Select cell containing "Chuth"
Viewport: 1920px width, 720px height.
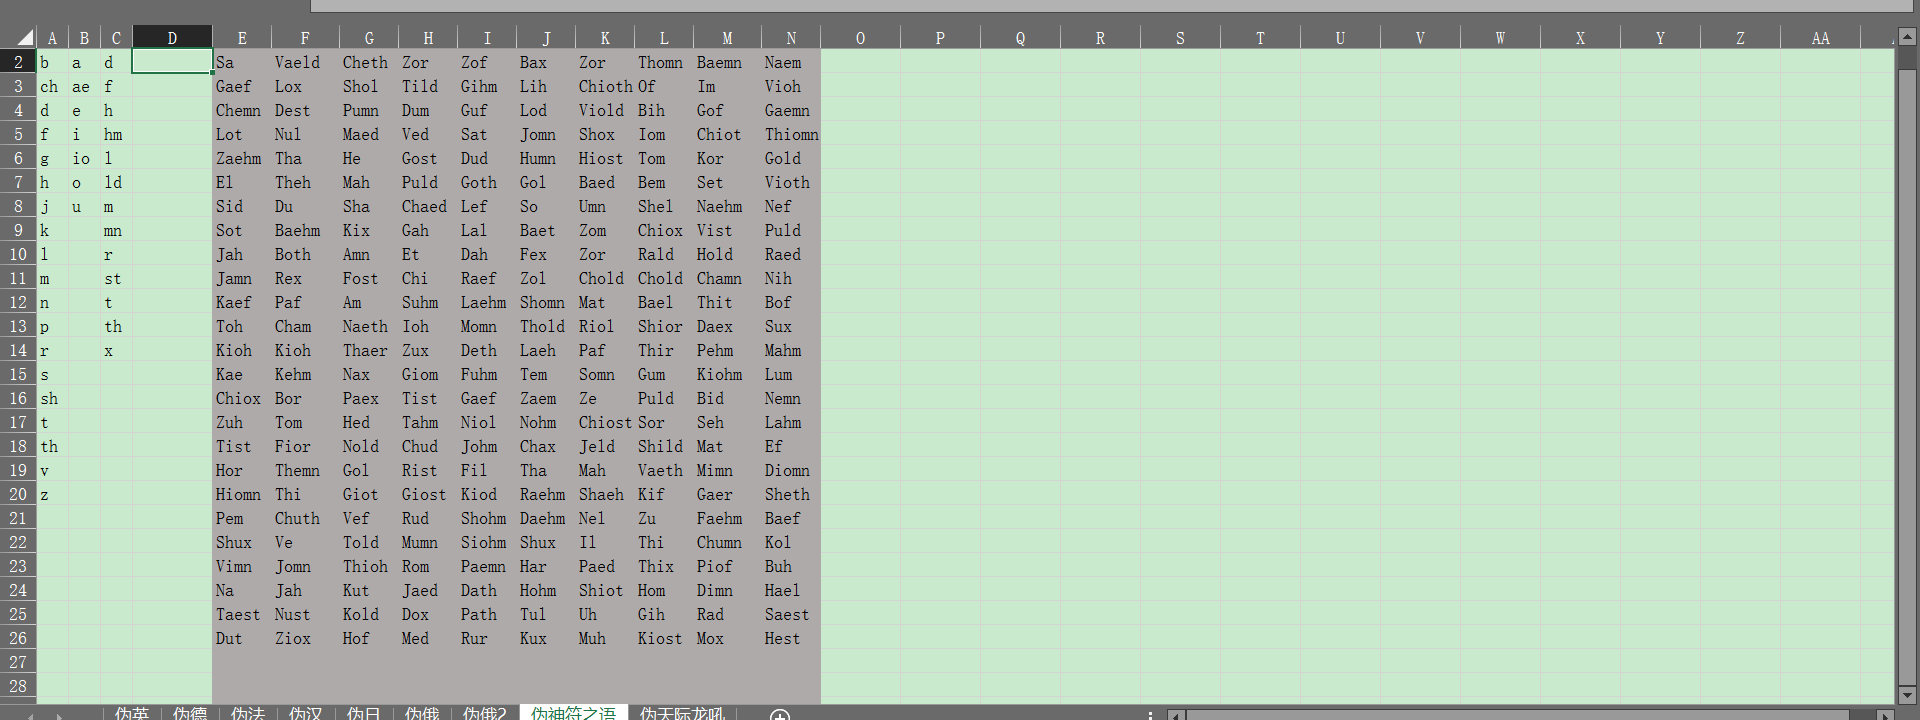pyautogui.click(x=306, y=518)
